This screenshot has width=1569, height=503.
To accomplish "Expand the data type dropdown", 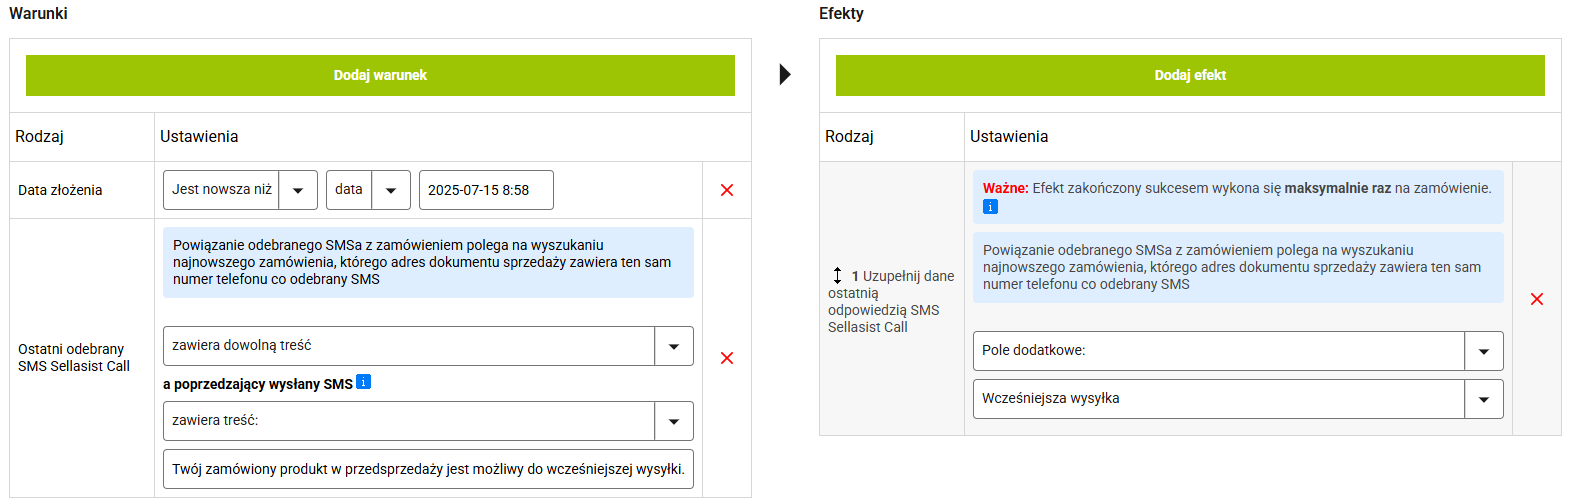I will coord(368,190).
